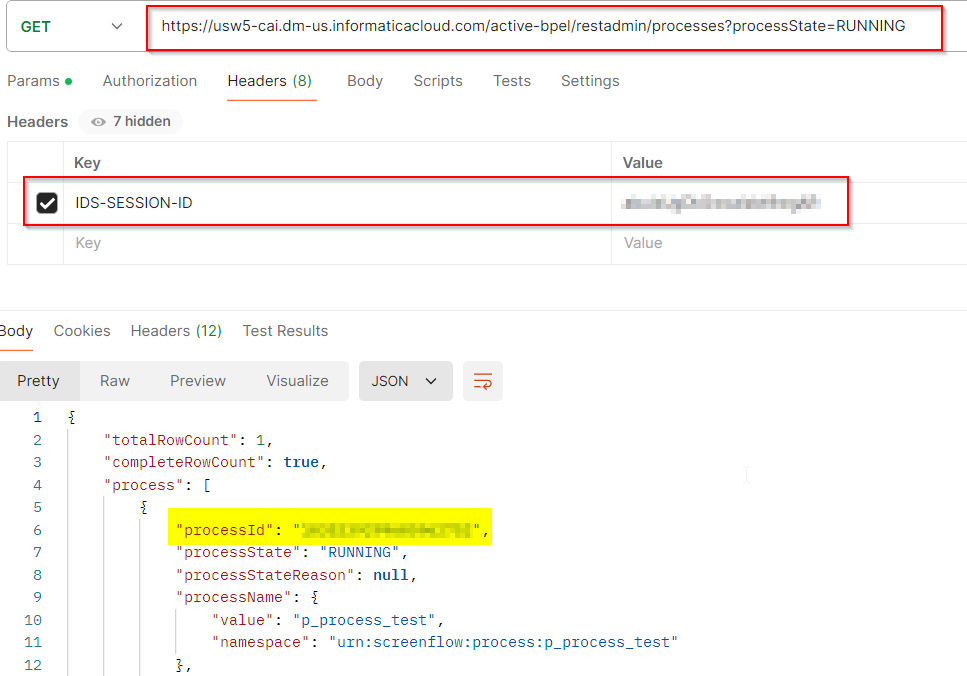Open the response Cookies tab

pyautogui.click(x=82, y=331)
